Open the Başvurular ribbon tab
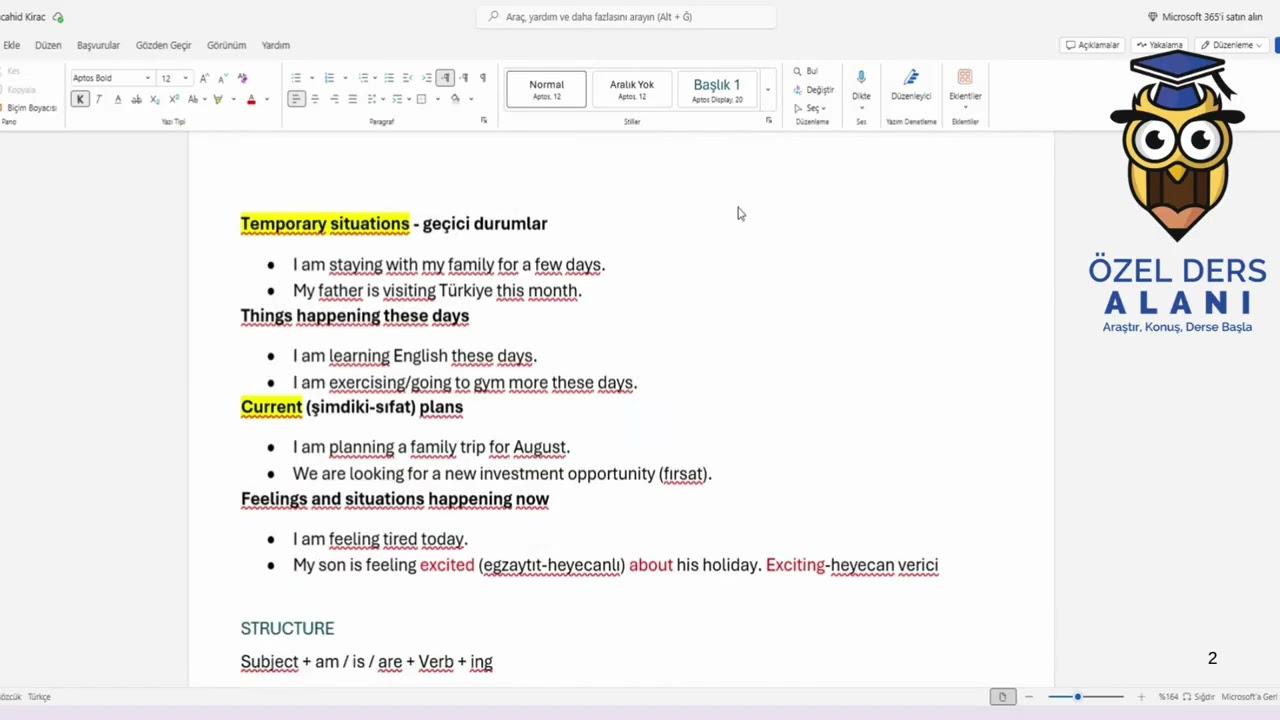 click(x=98, y=45)
